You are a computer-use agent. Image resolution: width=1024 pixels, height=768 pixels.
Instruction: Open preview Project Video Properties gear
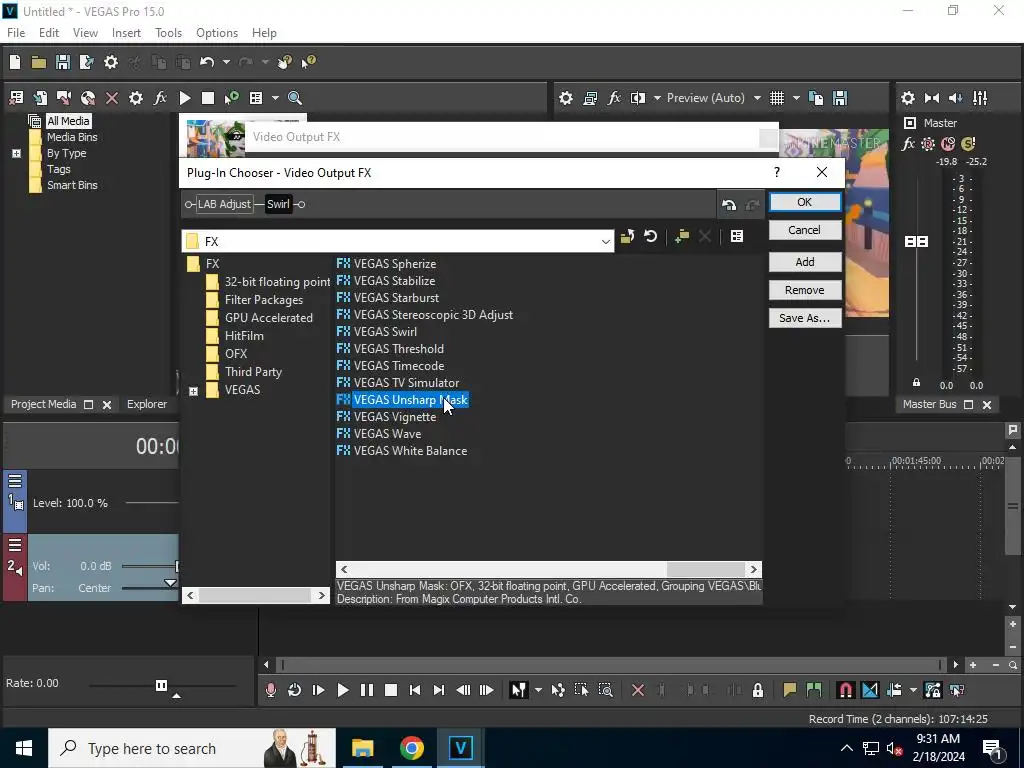566,98
